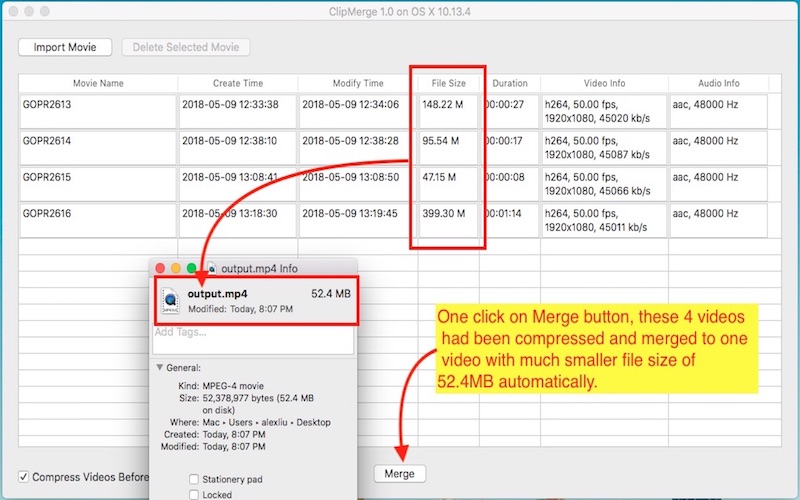Click the Merge button
800x500 pixels.
399,473
